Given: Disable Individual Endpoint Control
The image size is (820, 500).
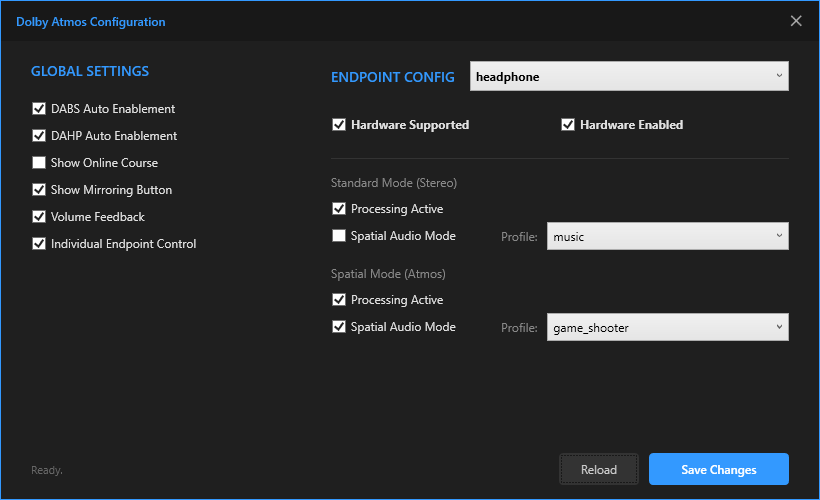Looking at the screenshot, I should click(39, 244).
